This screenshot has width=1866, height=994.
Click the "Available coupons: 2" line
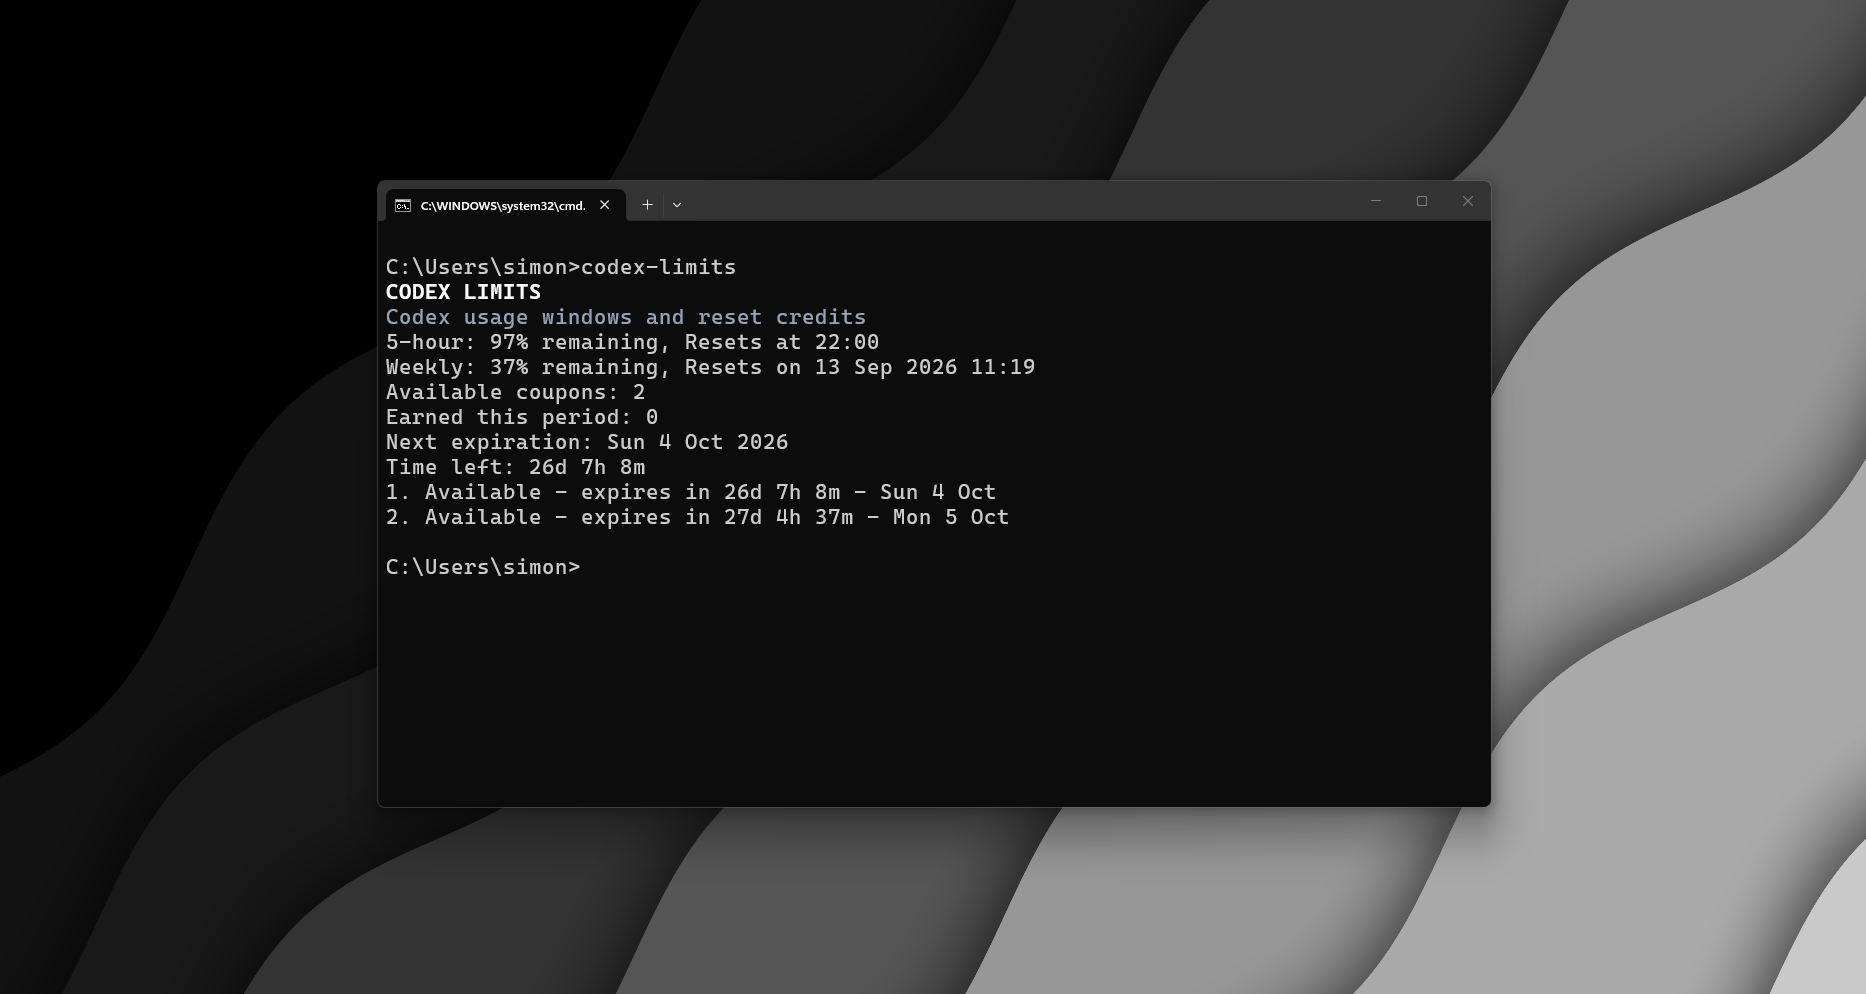[x=516, y=392]
